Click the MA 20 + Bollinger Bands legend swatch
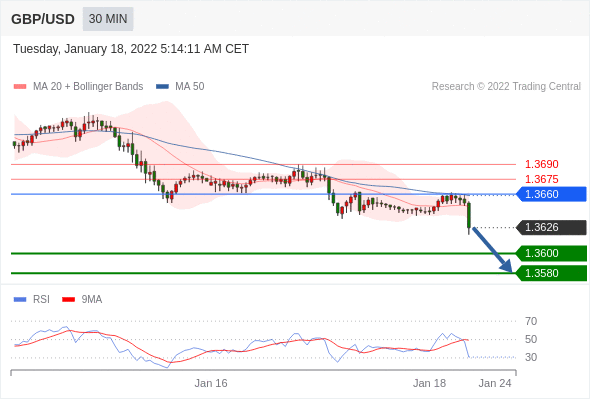The image size is (590, 400). point(20,87)
